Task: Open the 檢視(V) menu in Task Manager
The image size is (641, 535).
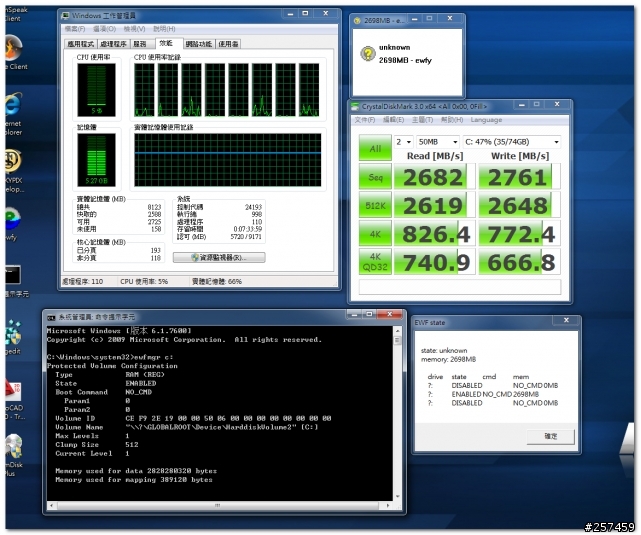Action: [132, 29]
